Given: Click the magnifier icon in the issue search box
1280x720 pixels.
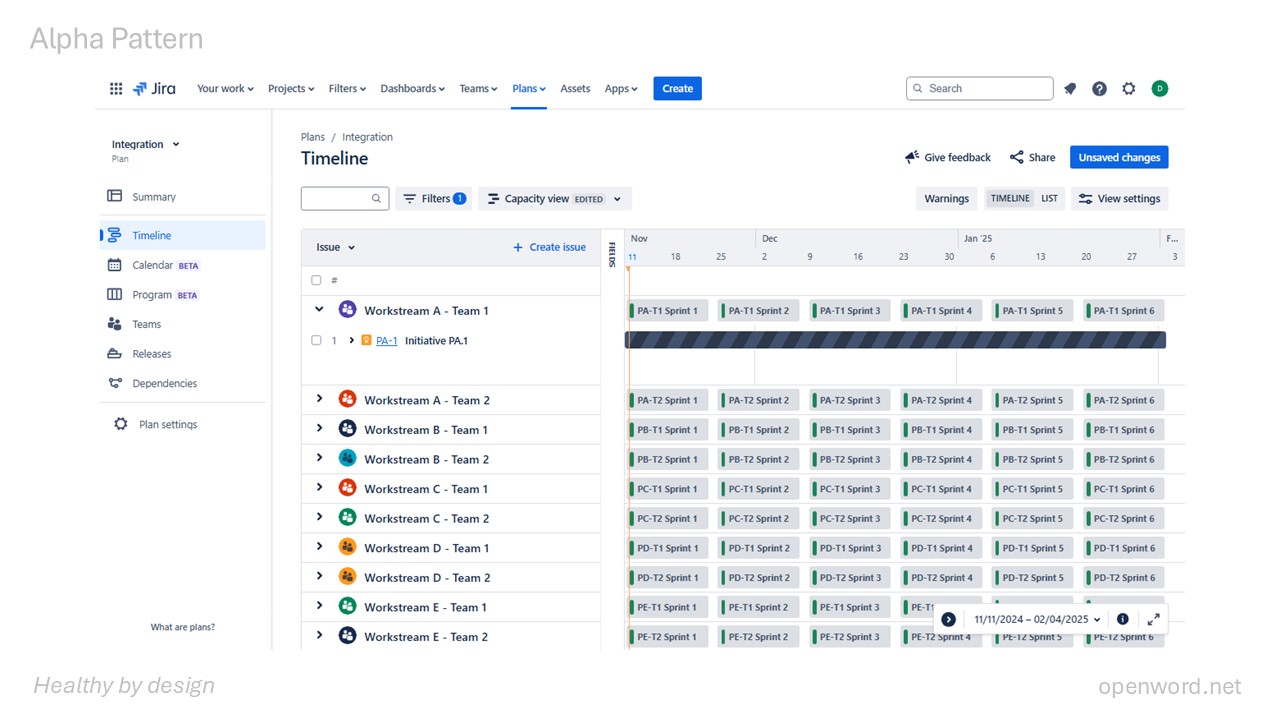Looking at the screenshot, I should (x=376, y=198).
